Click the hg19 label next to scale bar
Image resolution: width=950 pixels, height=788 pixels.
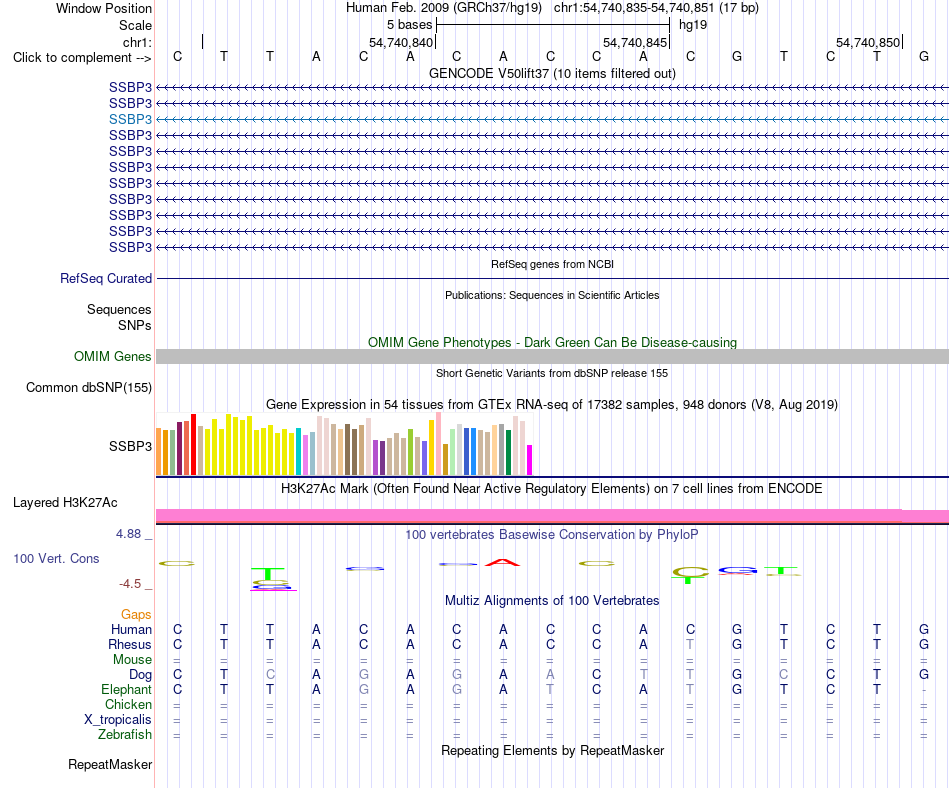pos(693,25)
